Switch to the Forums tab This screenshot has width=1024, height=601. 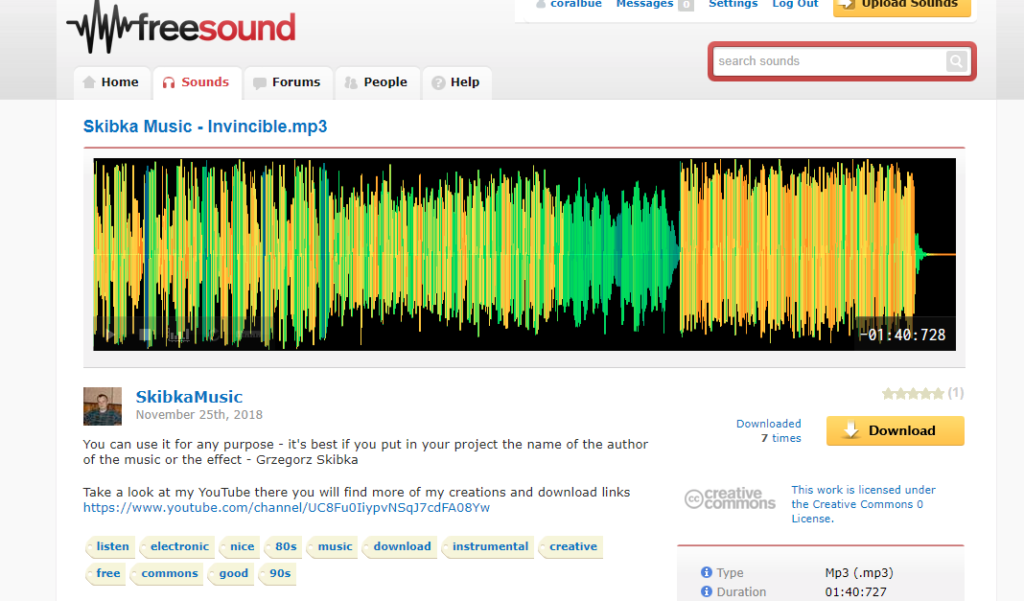click(287, 83)
